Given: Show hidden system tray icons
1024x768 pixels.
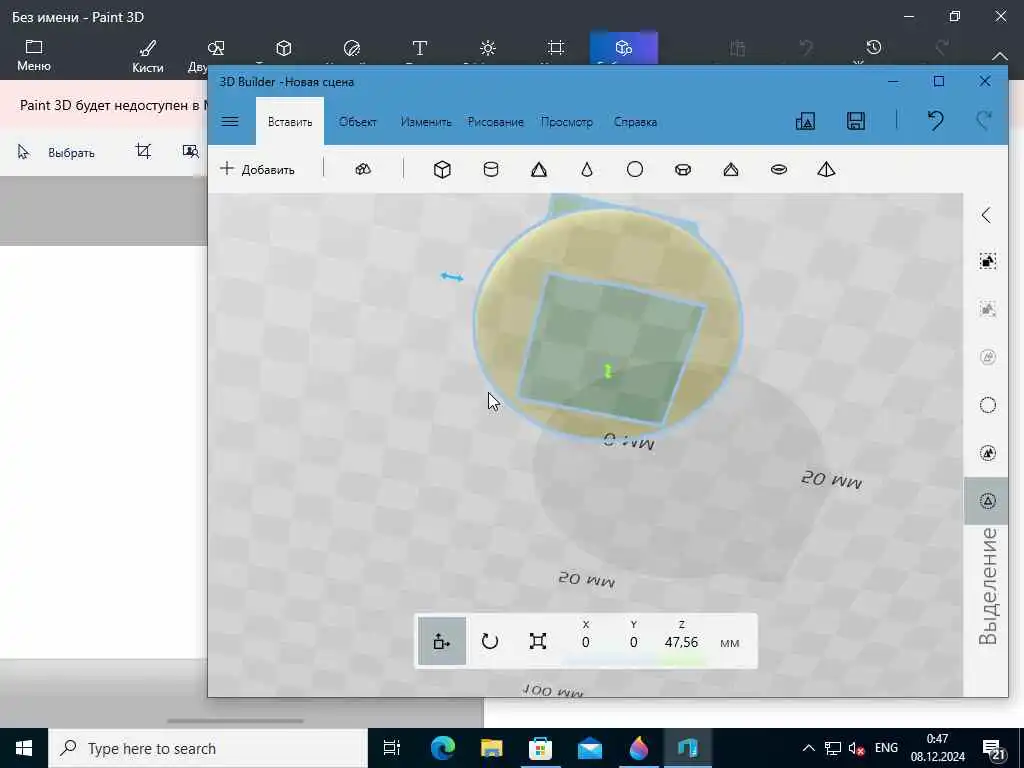Looking at the screenshot, I should pos(808,748).
